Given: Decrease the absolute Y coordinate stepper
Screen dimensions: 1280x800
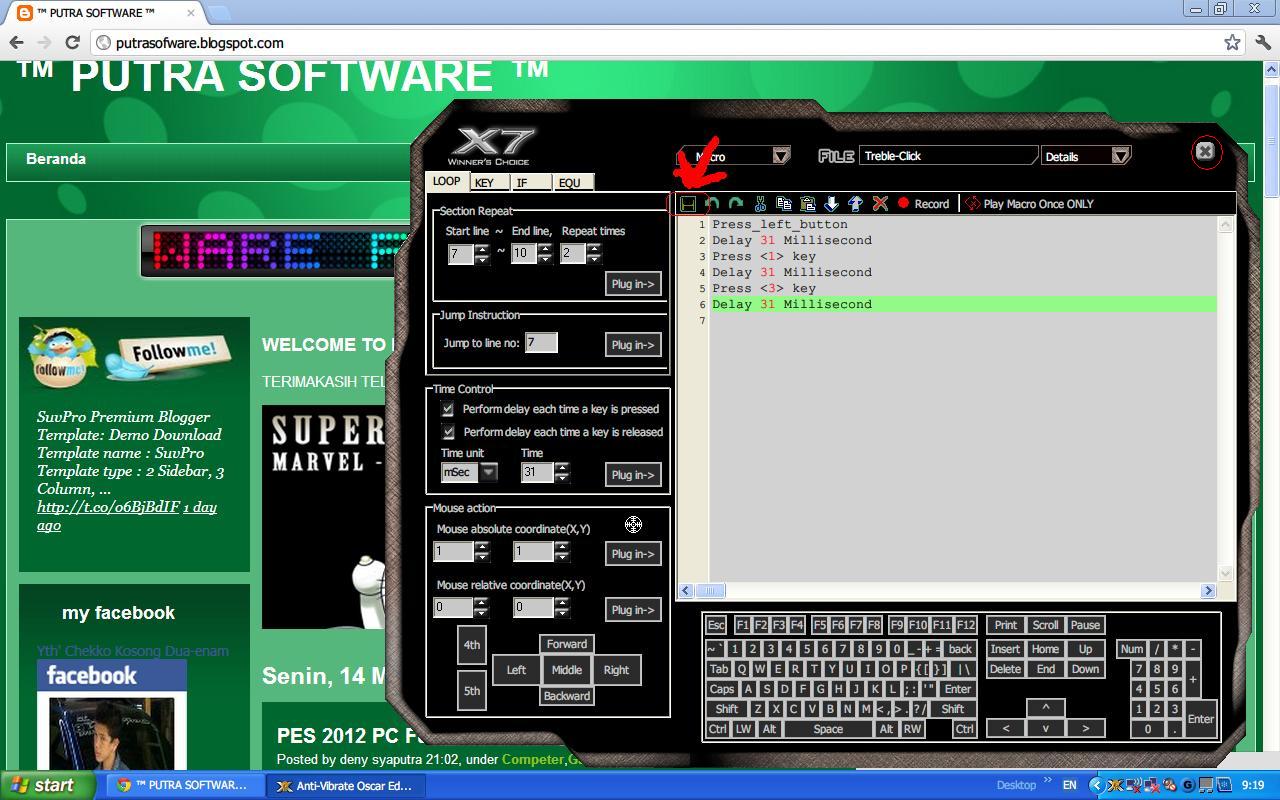Looking at the screenshot, I should tap(562, 557).
